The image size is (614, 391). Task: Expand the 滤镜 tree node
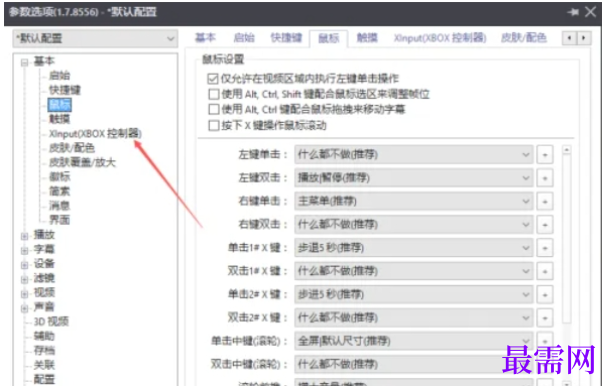[x=25, y=279]
